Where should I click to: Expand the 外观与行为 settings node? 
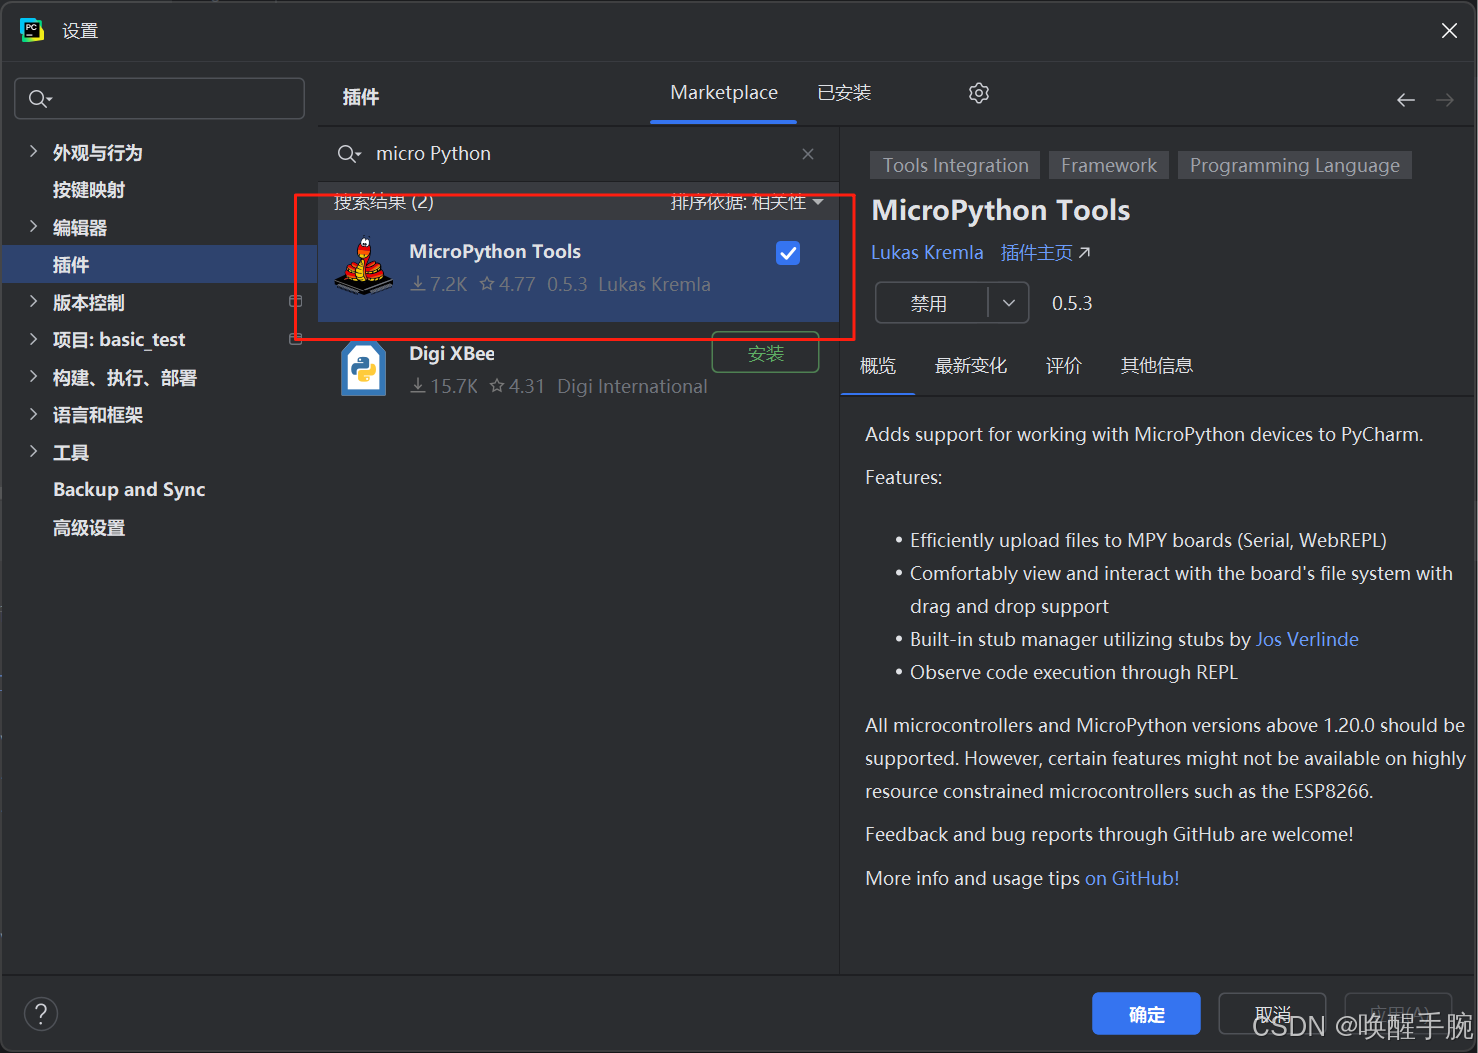click(x=33, y=152)
